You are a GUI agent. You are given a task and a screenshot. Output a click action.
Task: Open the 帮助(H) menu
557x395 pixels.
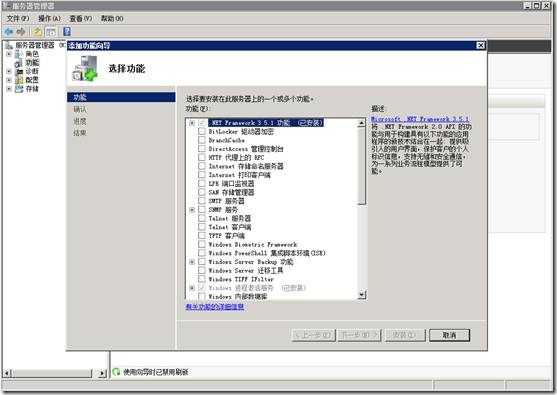point(112,18)
